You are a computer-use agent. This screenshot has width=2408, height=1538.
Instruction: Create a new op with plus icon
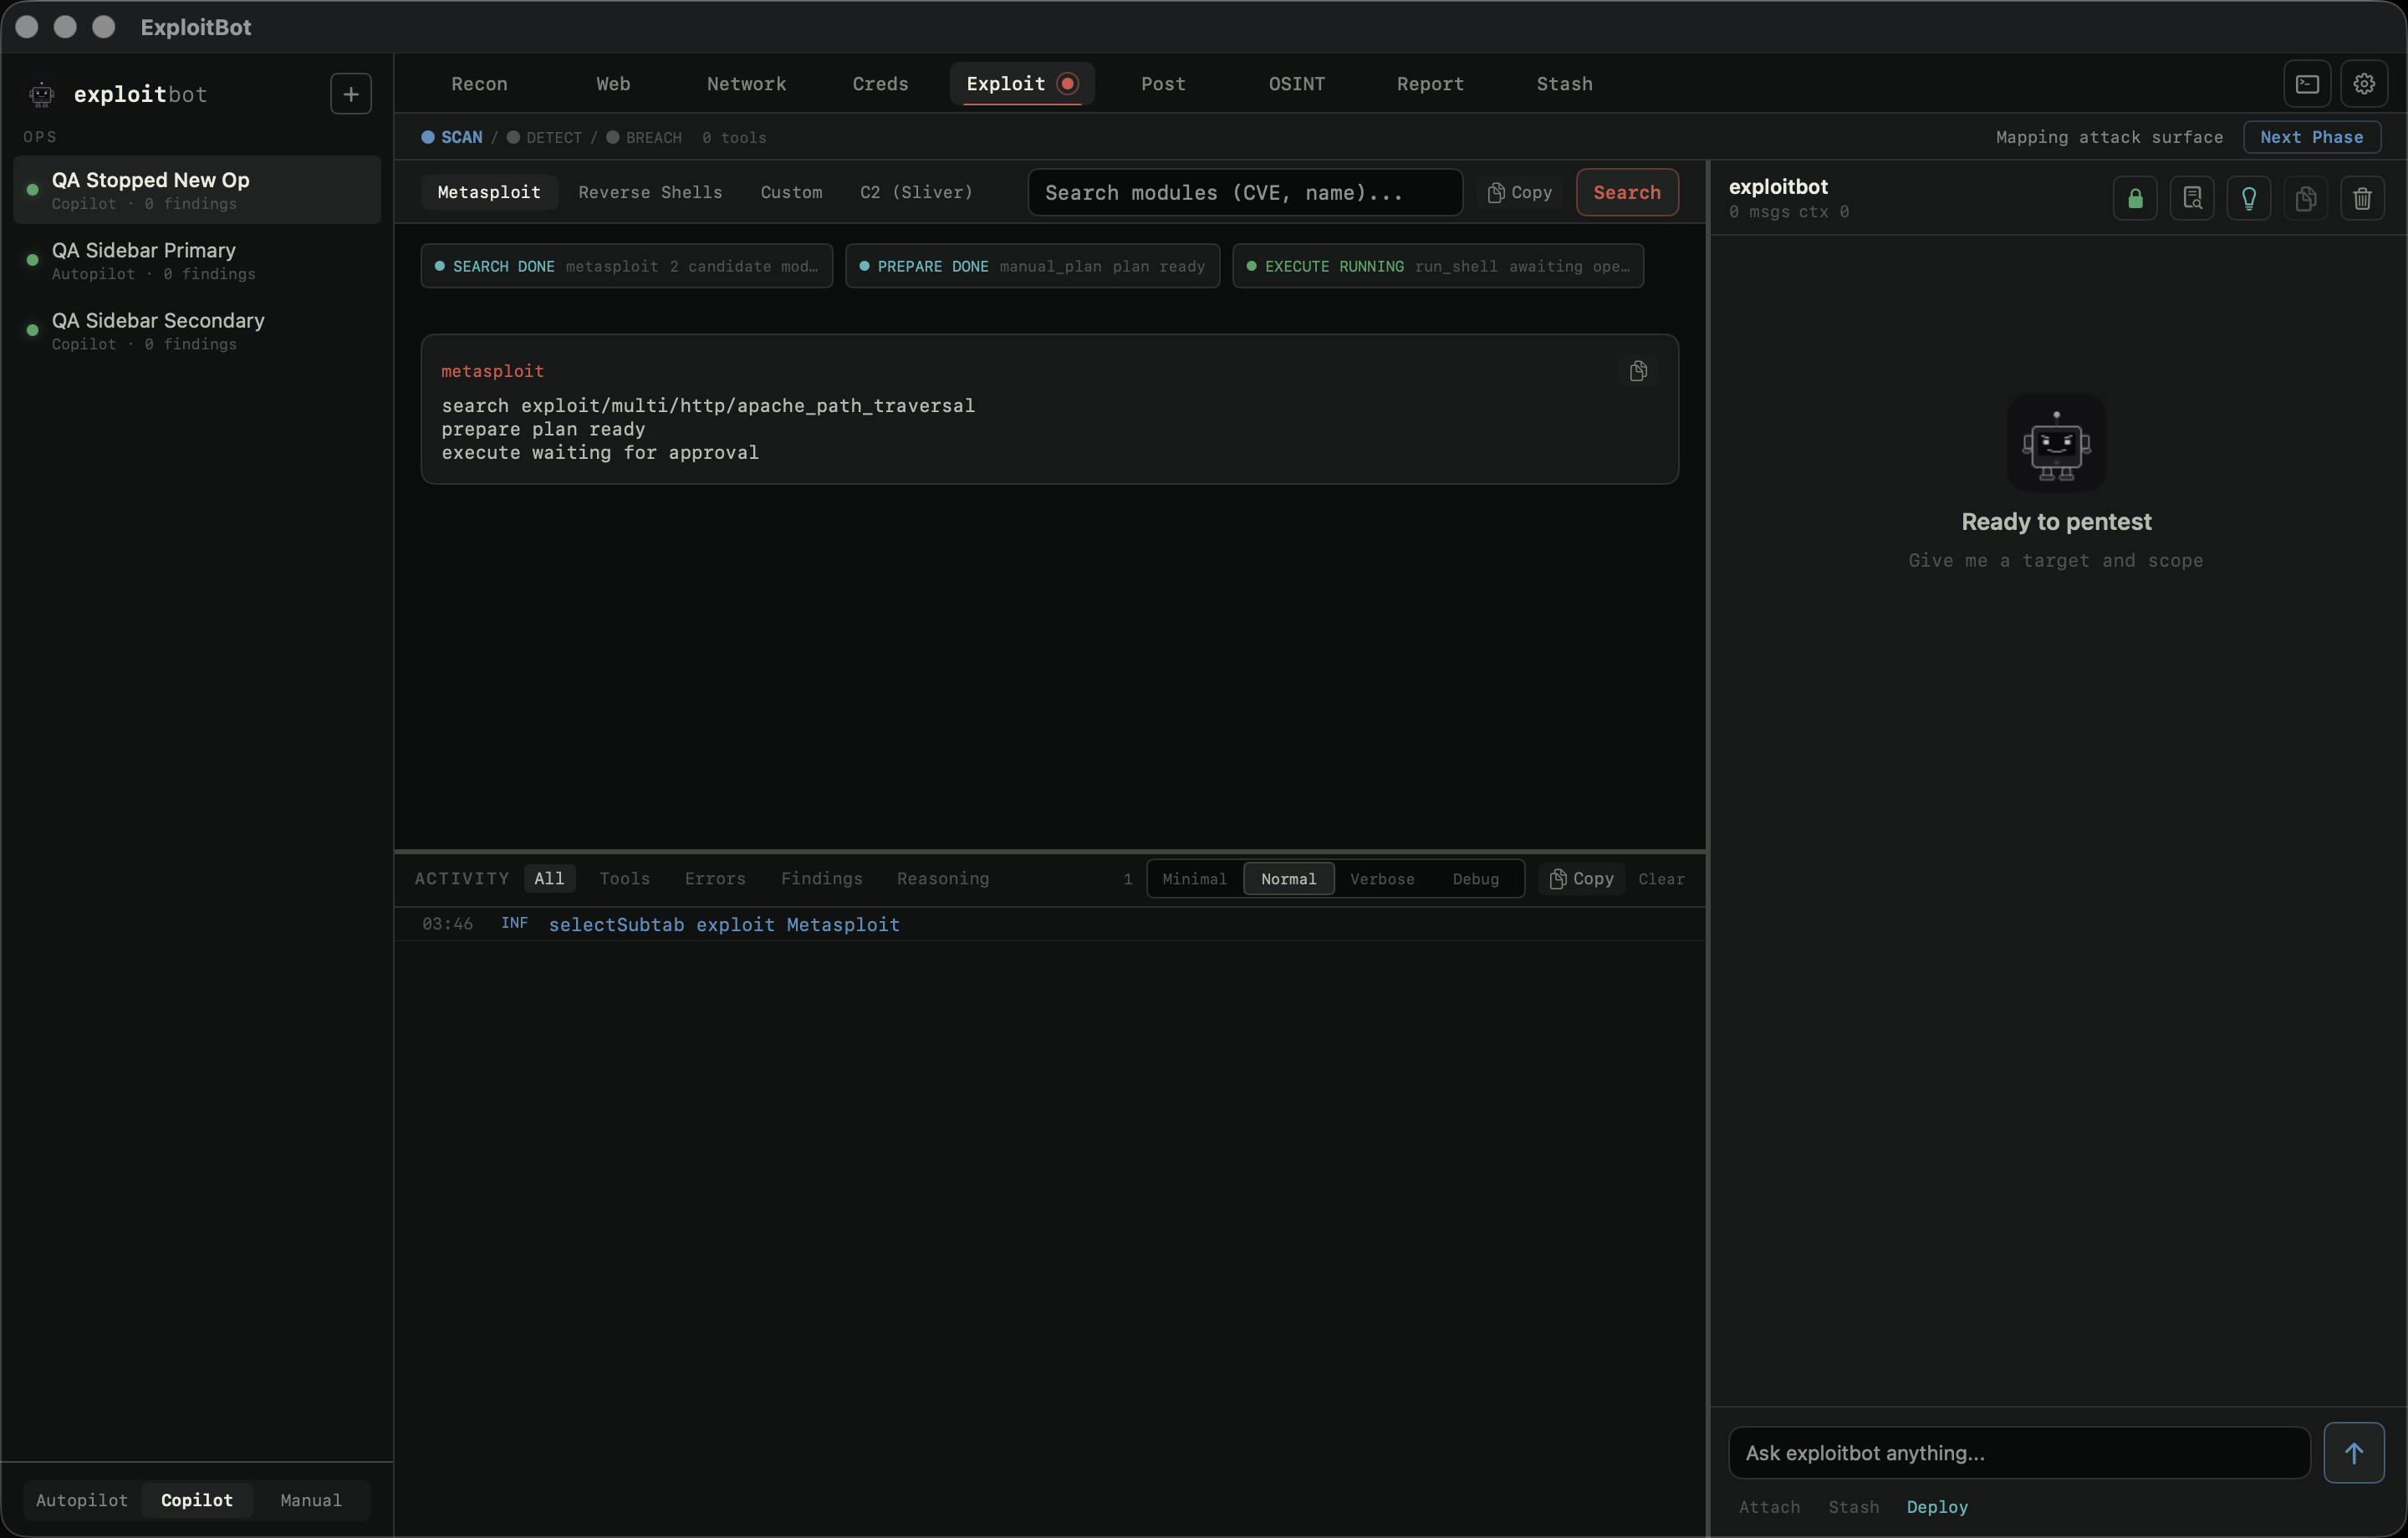pos(350,94)
